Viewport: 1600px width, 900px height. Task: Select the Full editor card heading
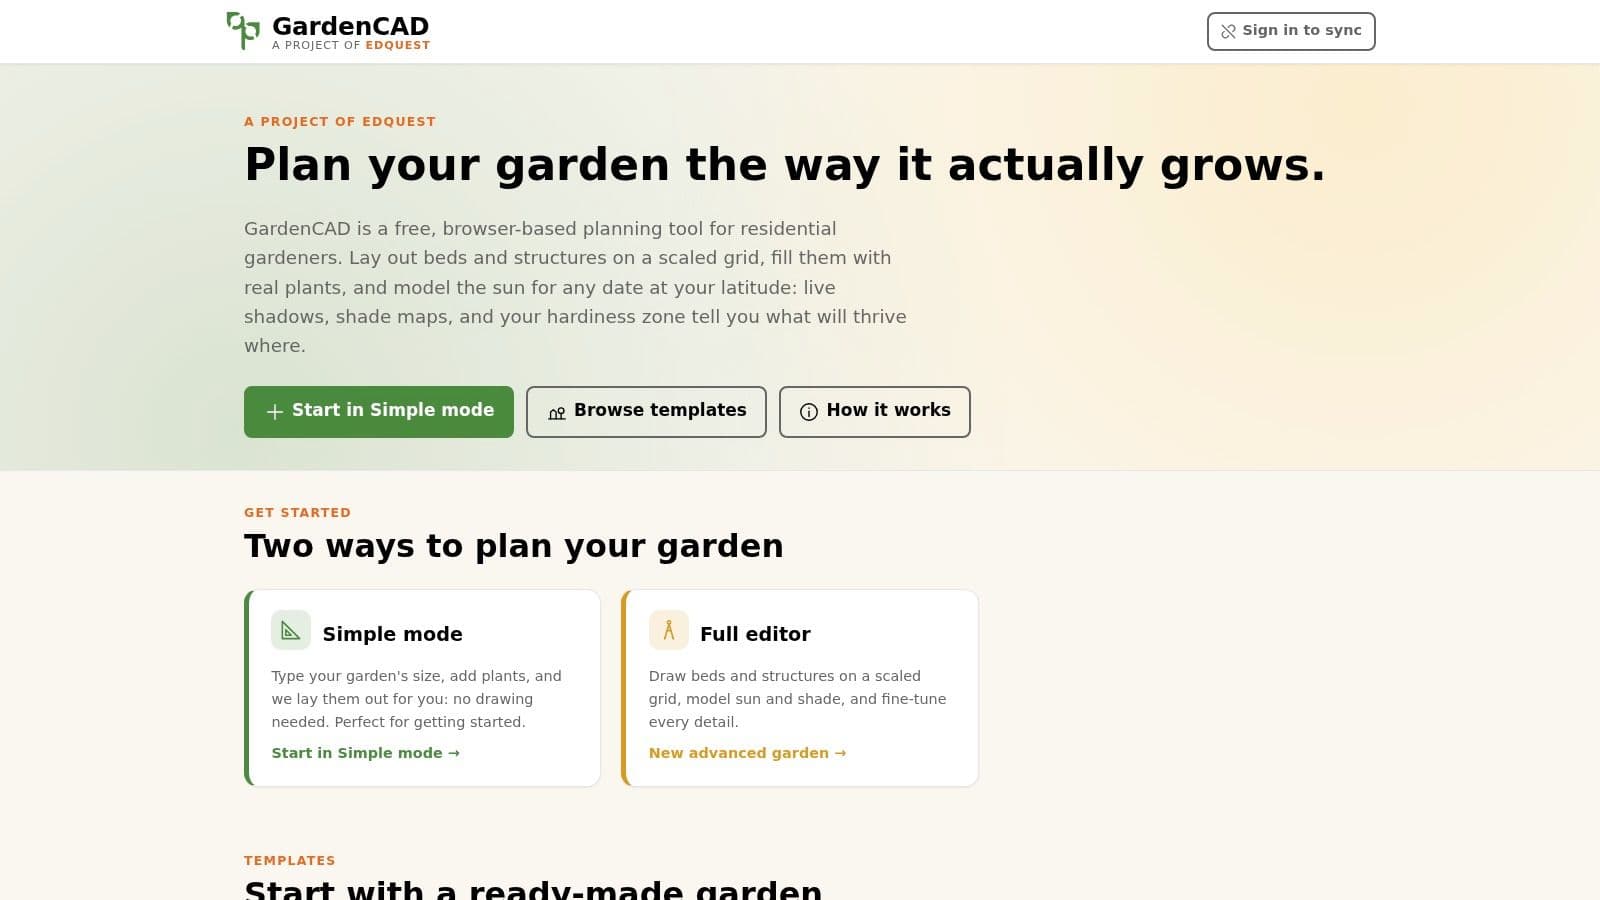tap(755, 634)
